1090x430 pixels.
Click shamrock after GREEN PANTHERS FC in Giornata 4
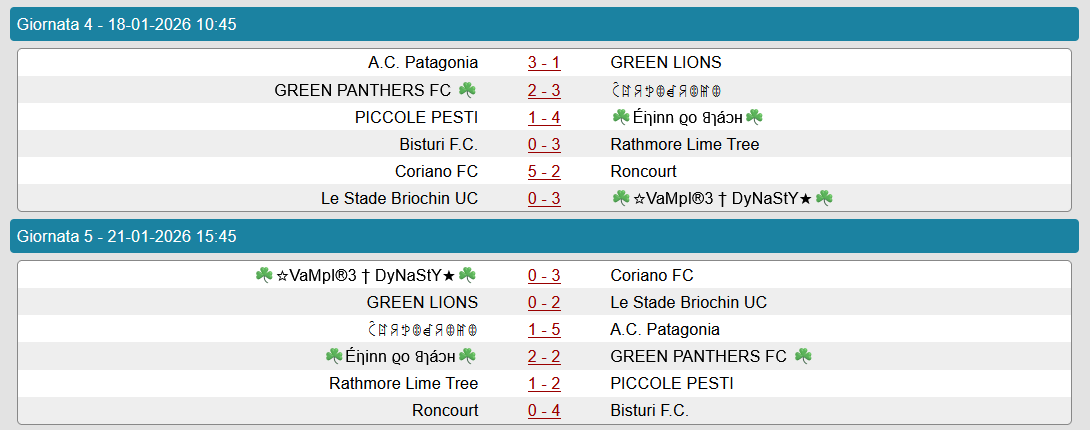point(467,90)
